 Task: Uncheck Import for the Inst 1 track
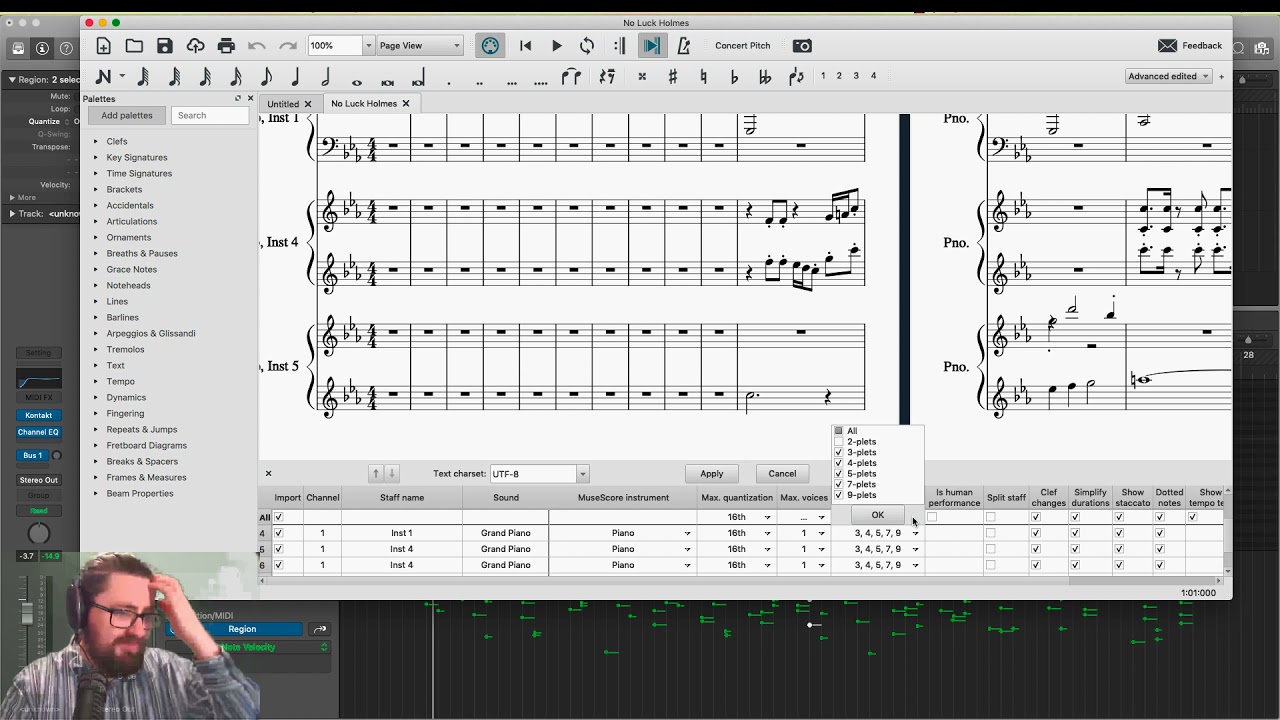point(279,533)
